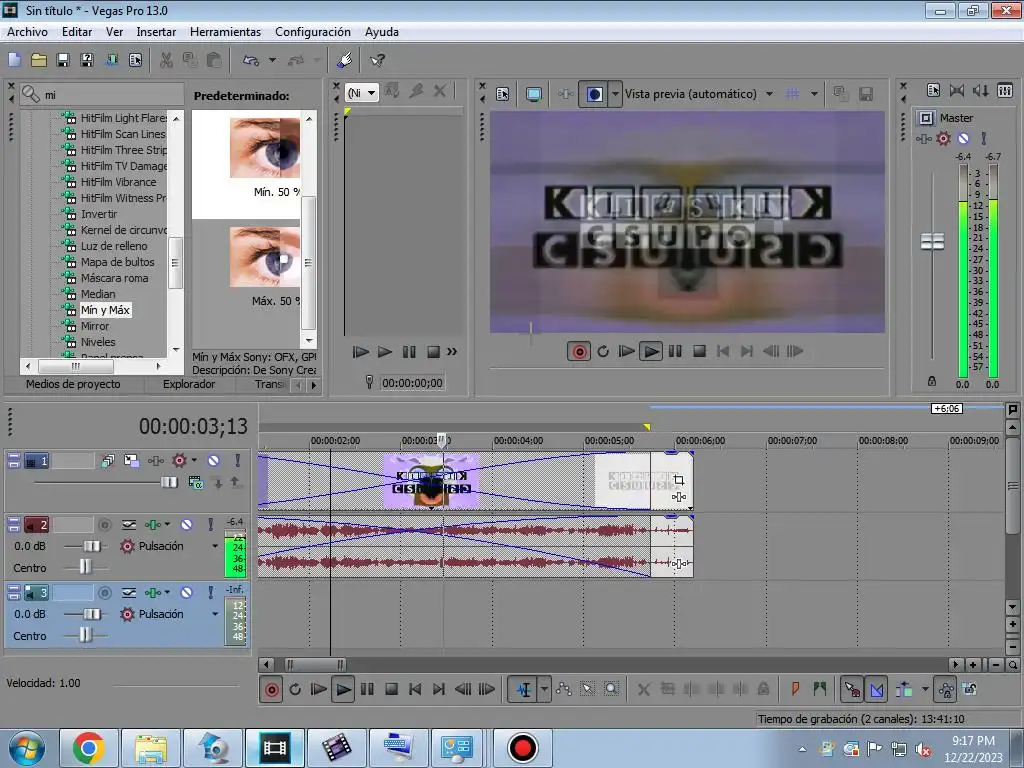Select the Zoom Edit tool magnifier
This screenshot has height=768, width=1024.
pos(611,689)
